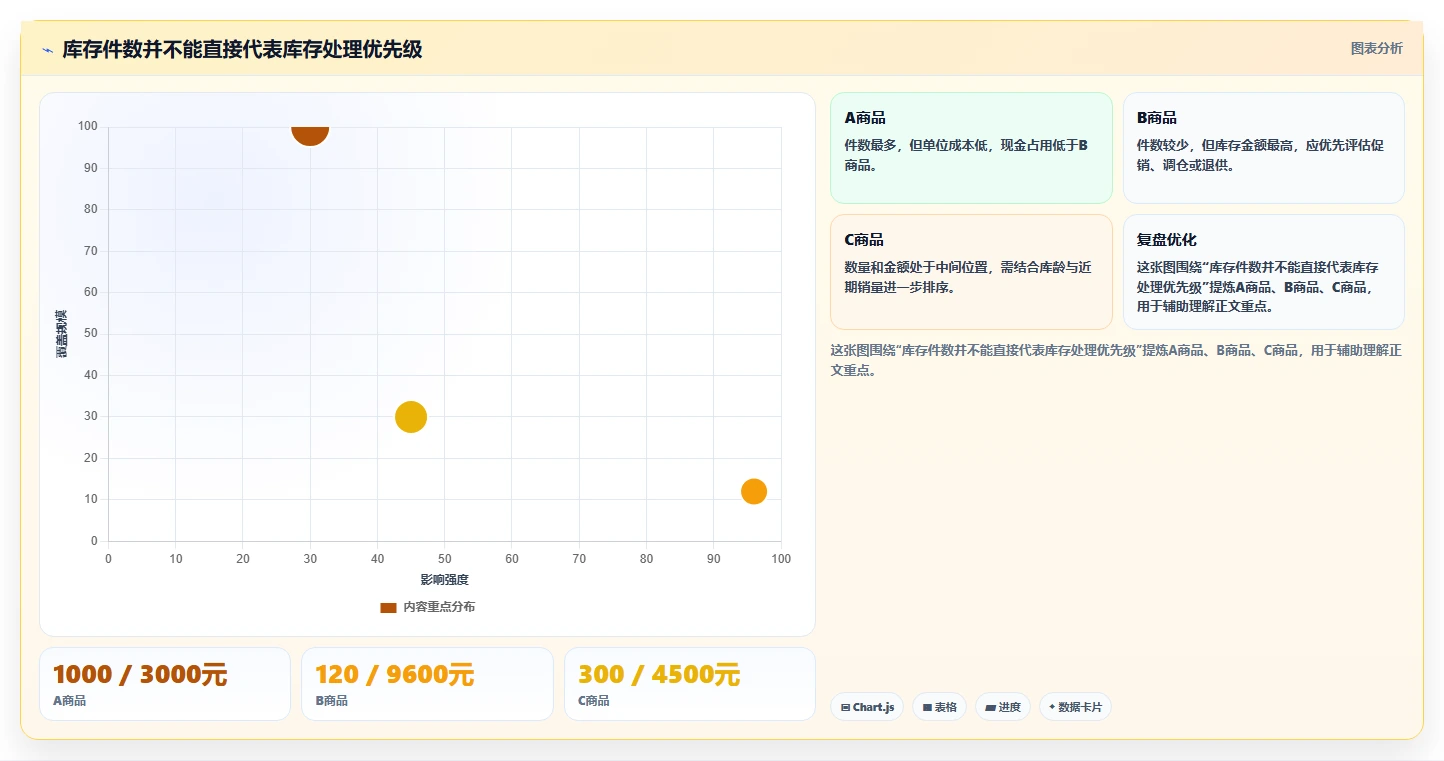Screen dimensions: 1444x761
Task: Click the A商品 label under 1000 / 3000元
Action: coord(70,701)
